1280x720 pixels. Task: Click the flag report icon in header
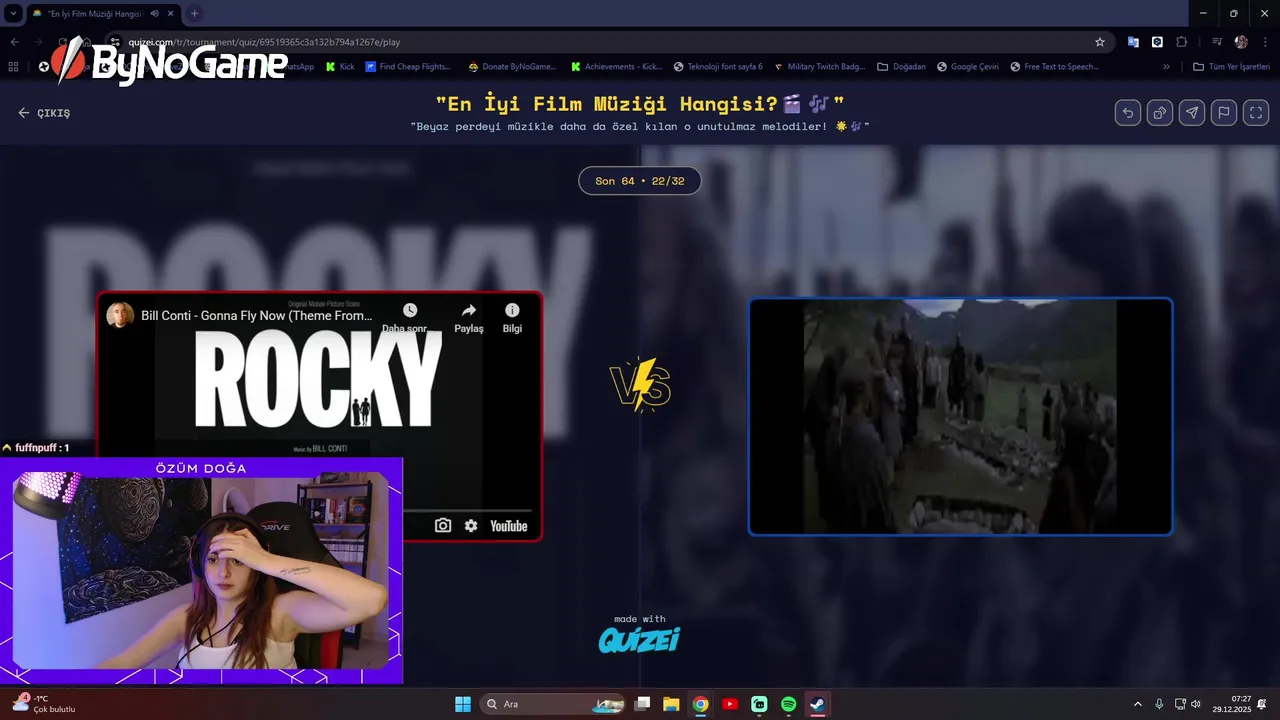click(x=1224, y=113)
